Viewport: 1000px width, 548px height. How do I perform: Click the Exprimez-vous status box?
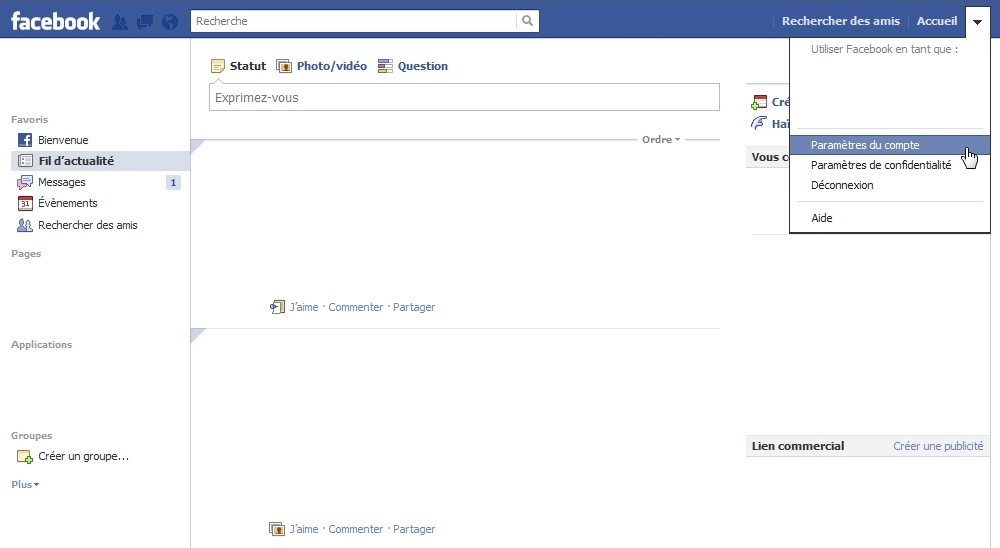pos(464,98)
